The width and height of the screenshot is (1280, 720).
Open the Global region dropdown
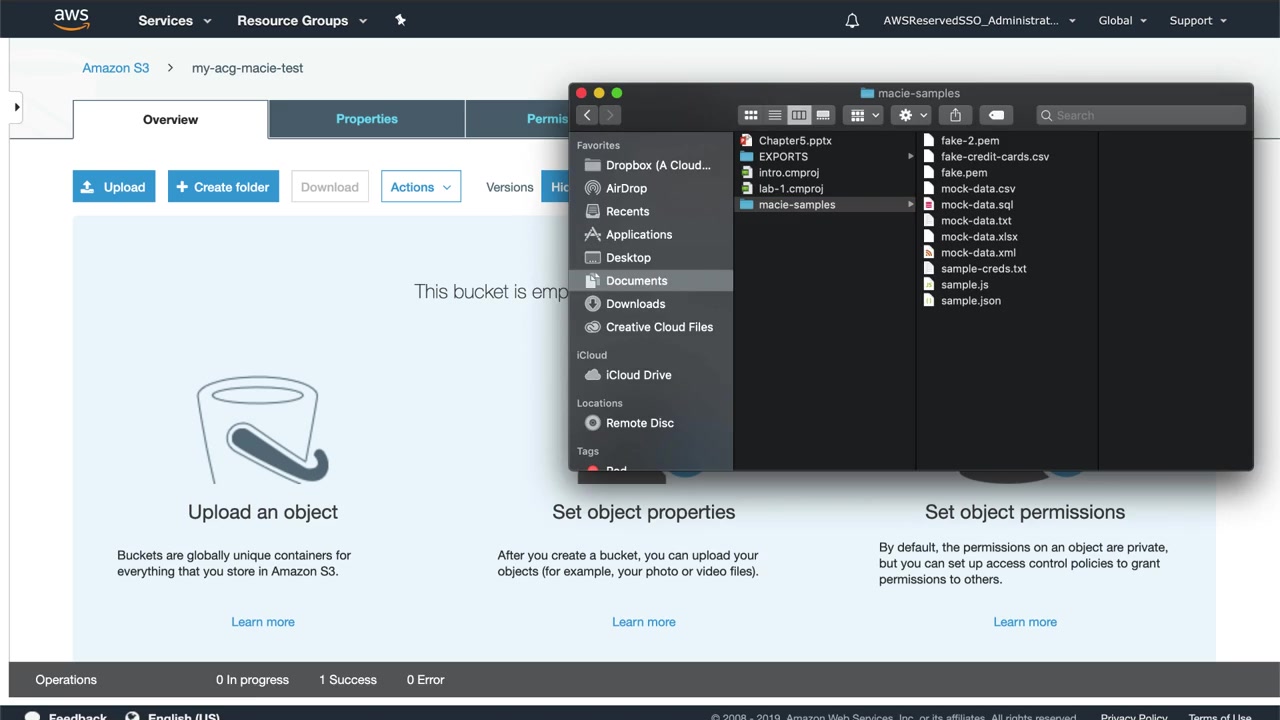(1122, 20)
